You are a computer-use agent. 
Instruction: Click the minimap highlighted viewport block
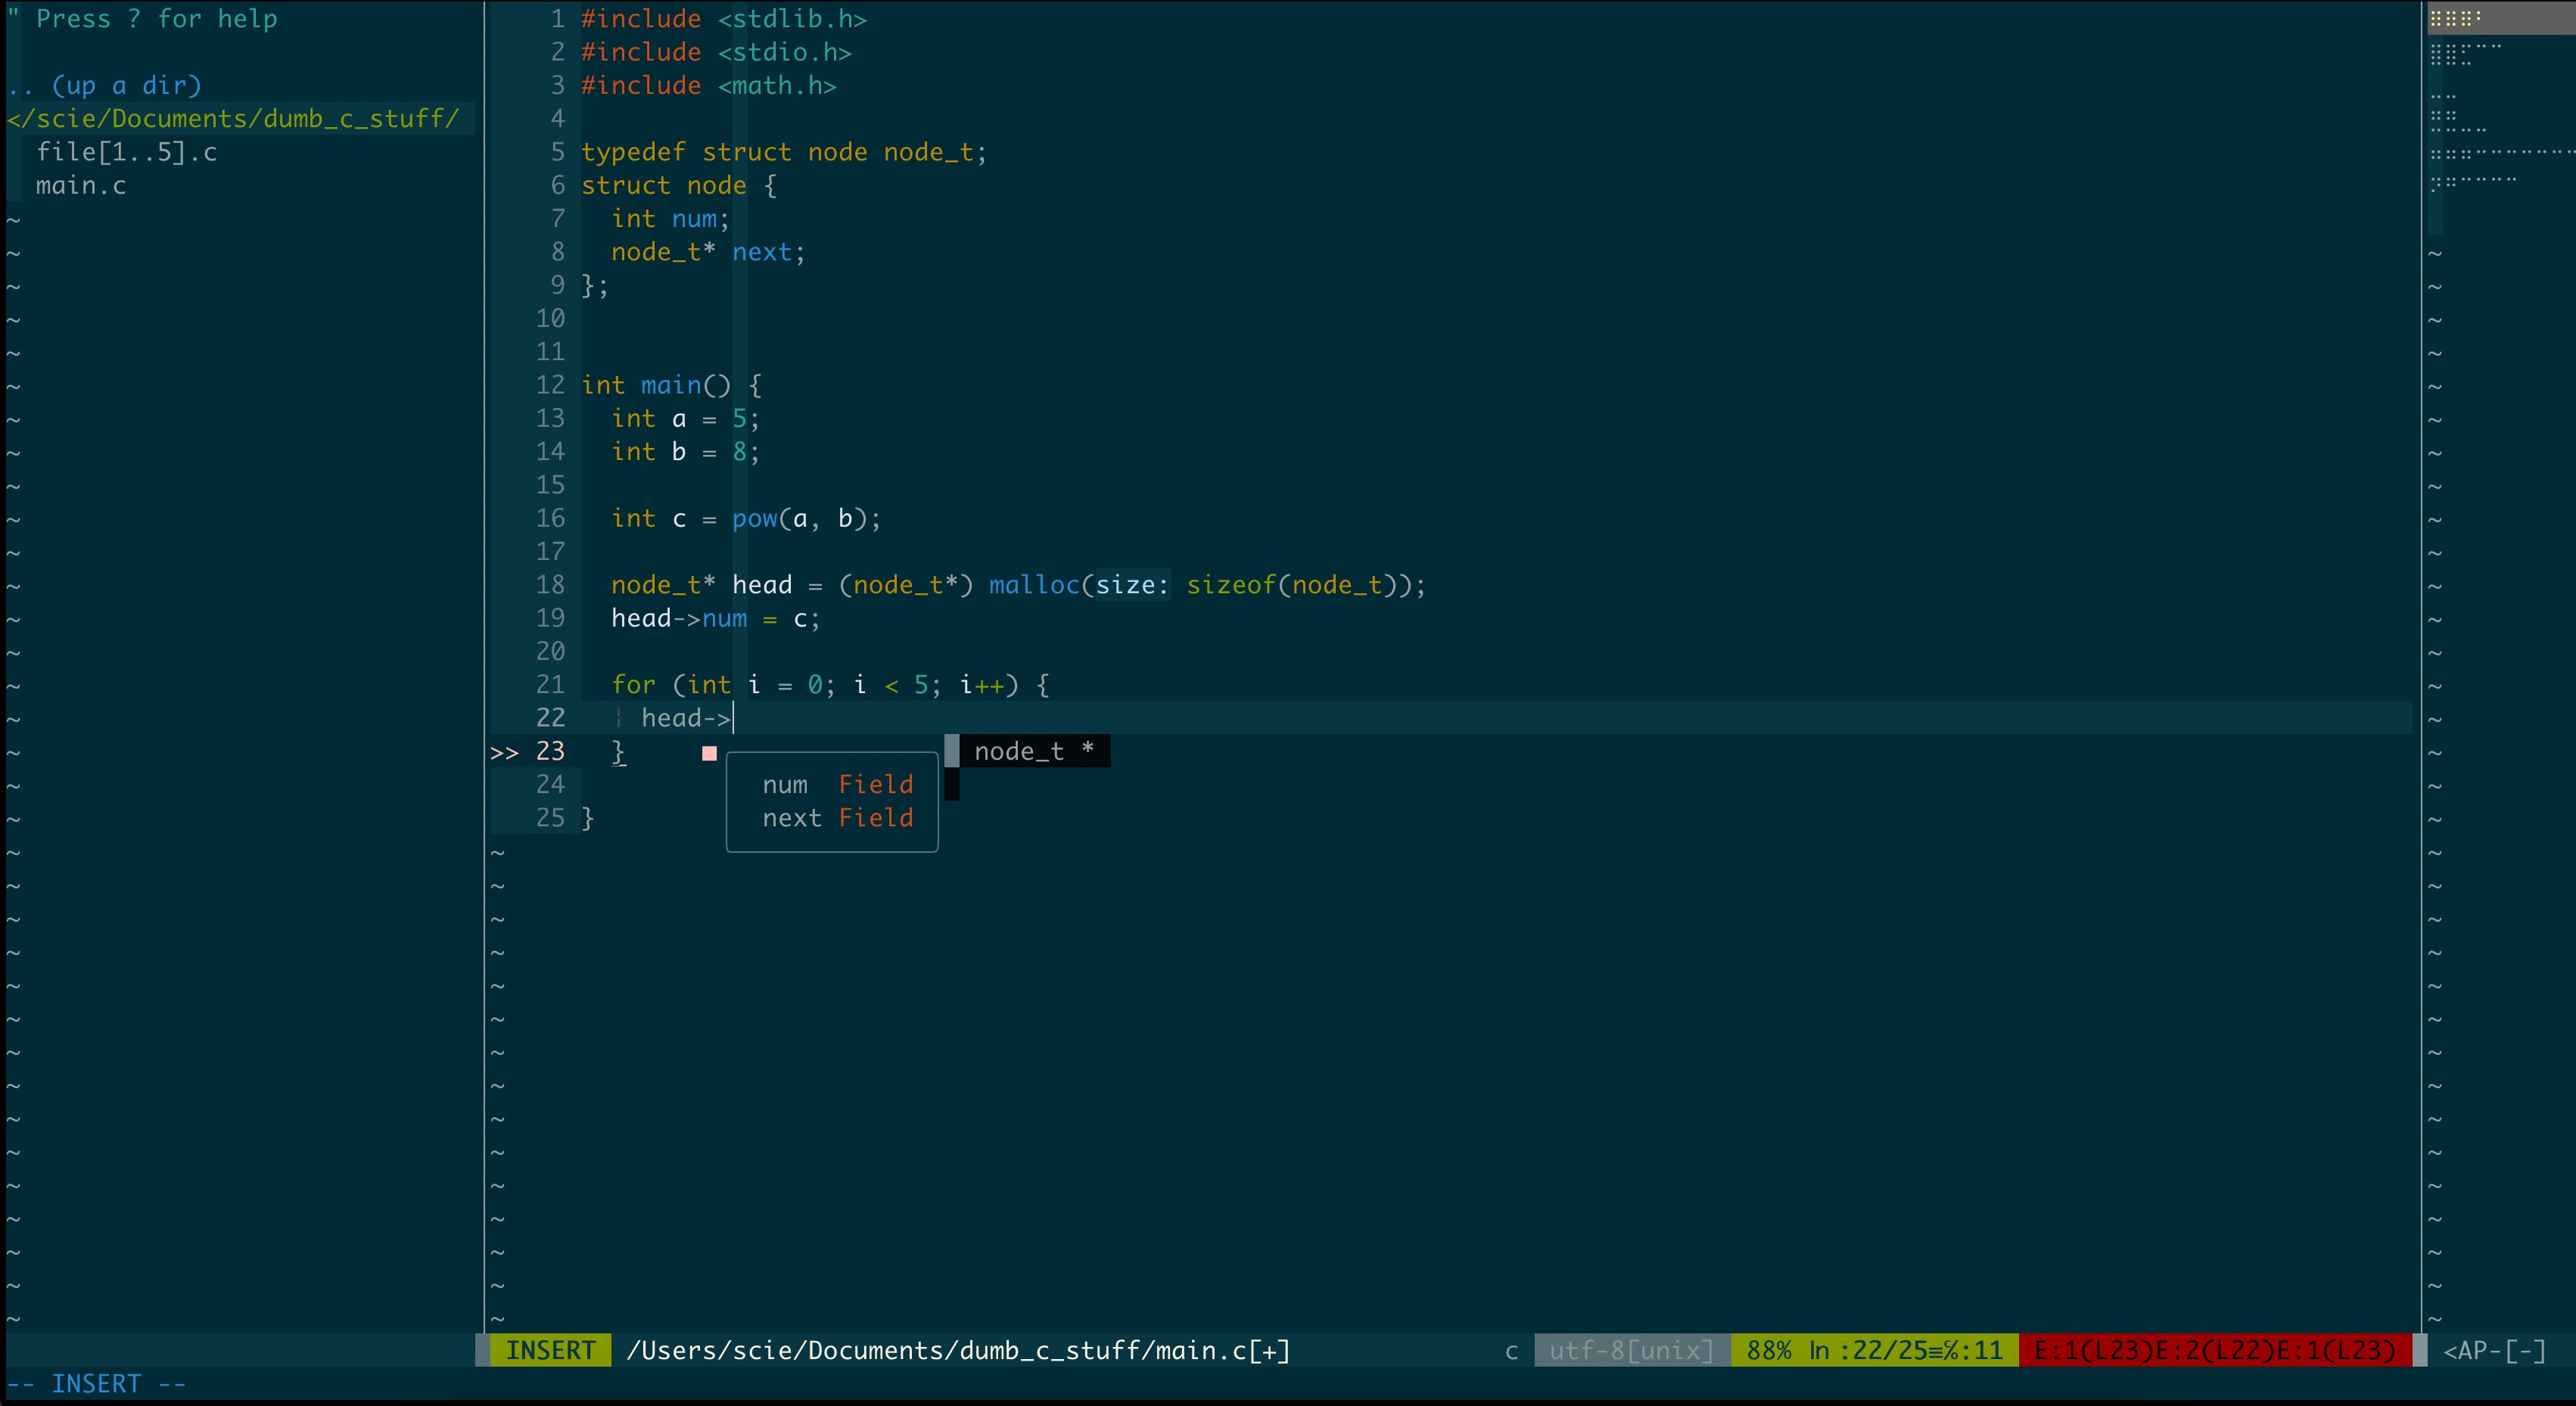(x=2500, y=18)
